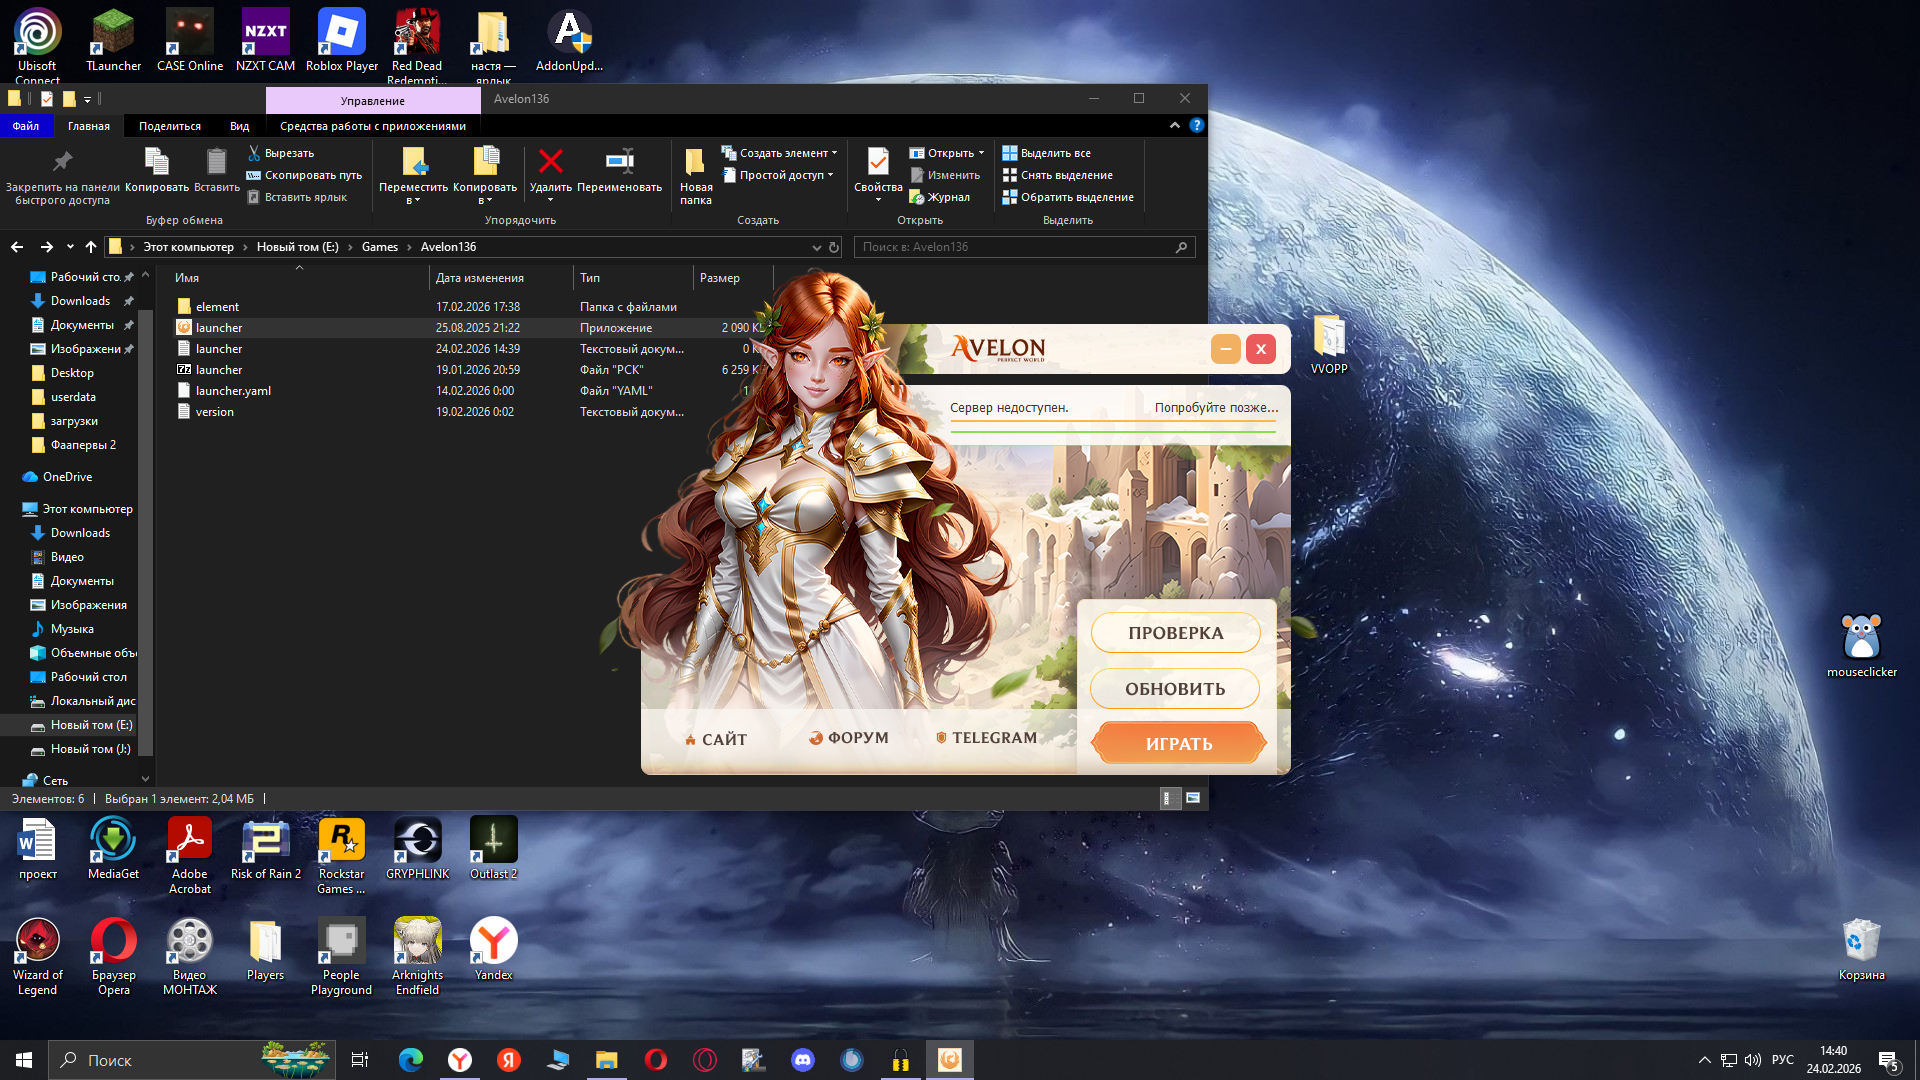
Task: Click the Cut scissors icon
Action: [x=254, y=153]
